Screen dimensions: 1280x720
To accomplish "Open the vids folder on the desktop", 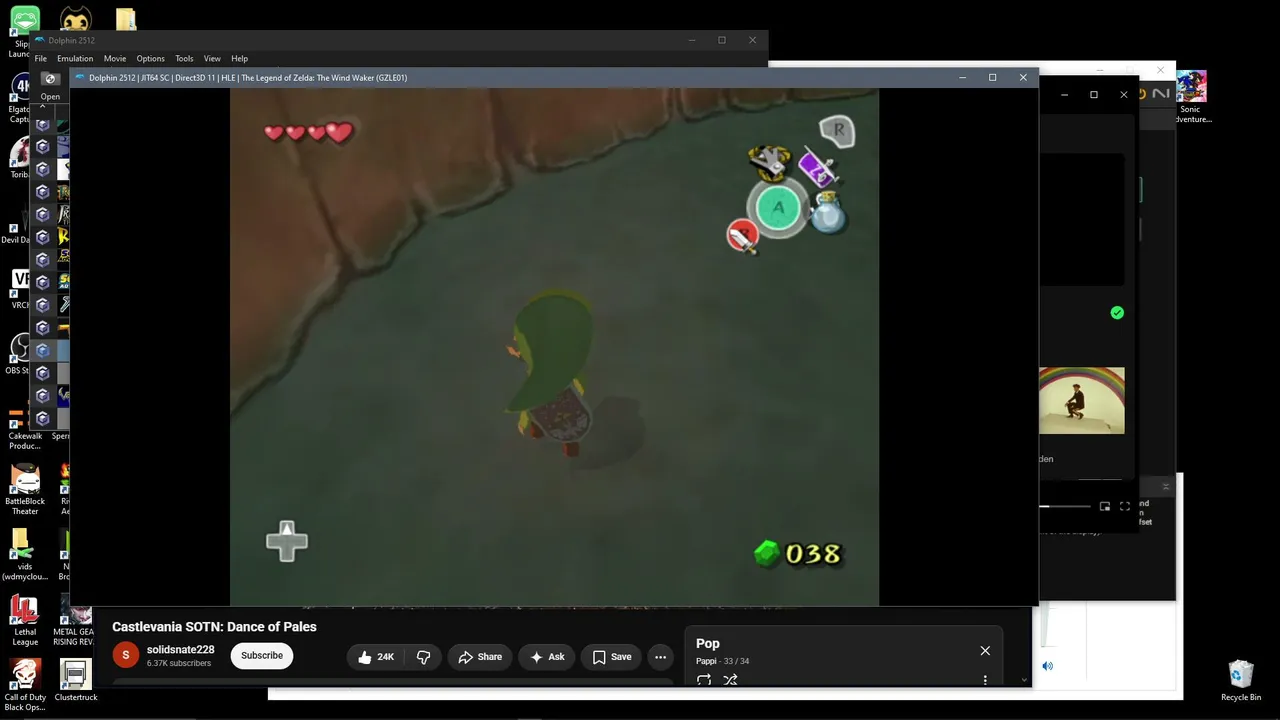I will click(x=25, y=556).
